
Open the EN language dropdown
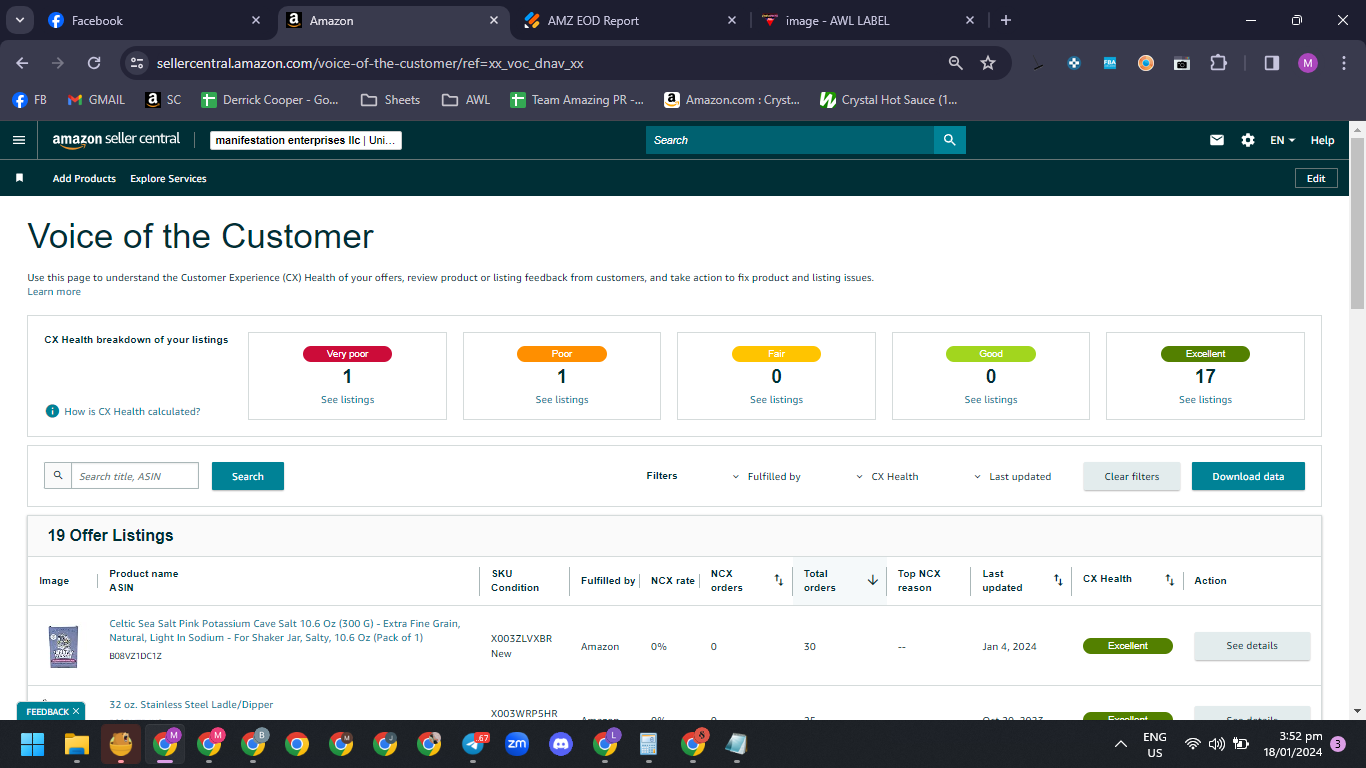click(1282, 140)
